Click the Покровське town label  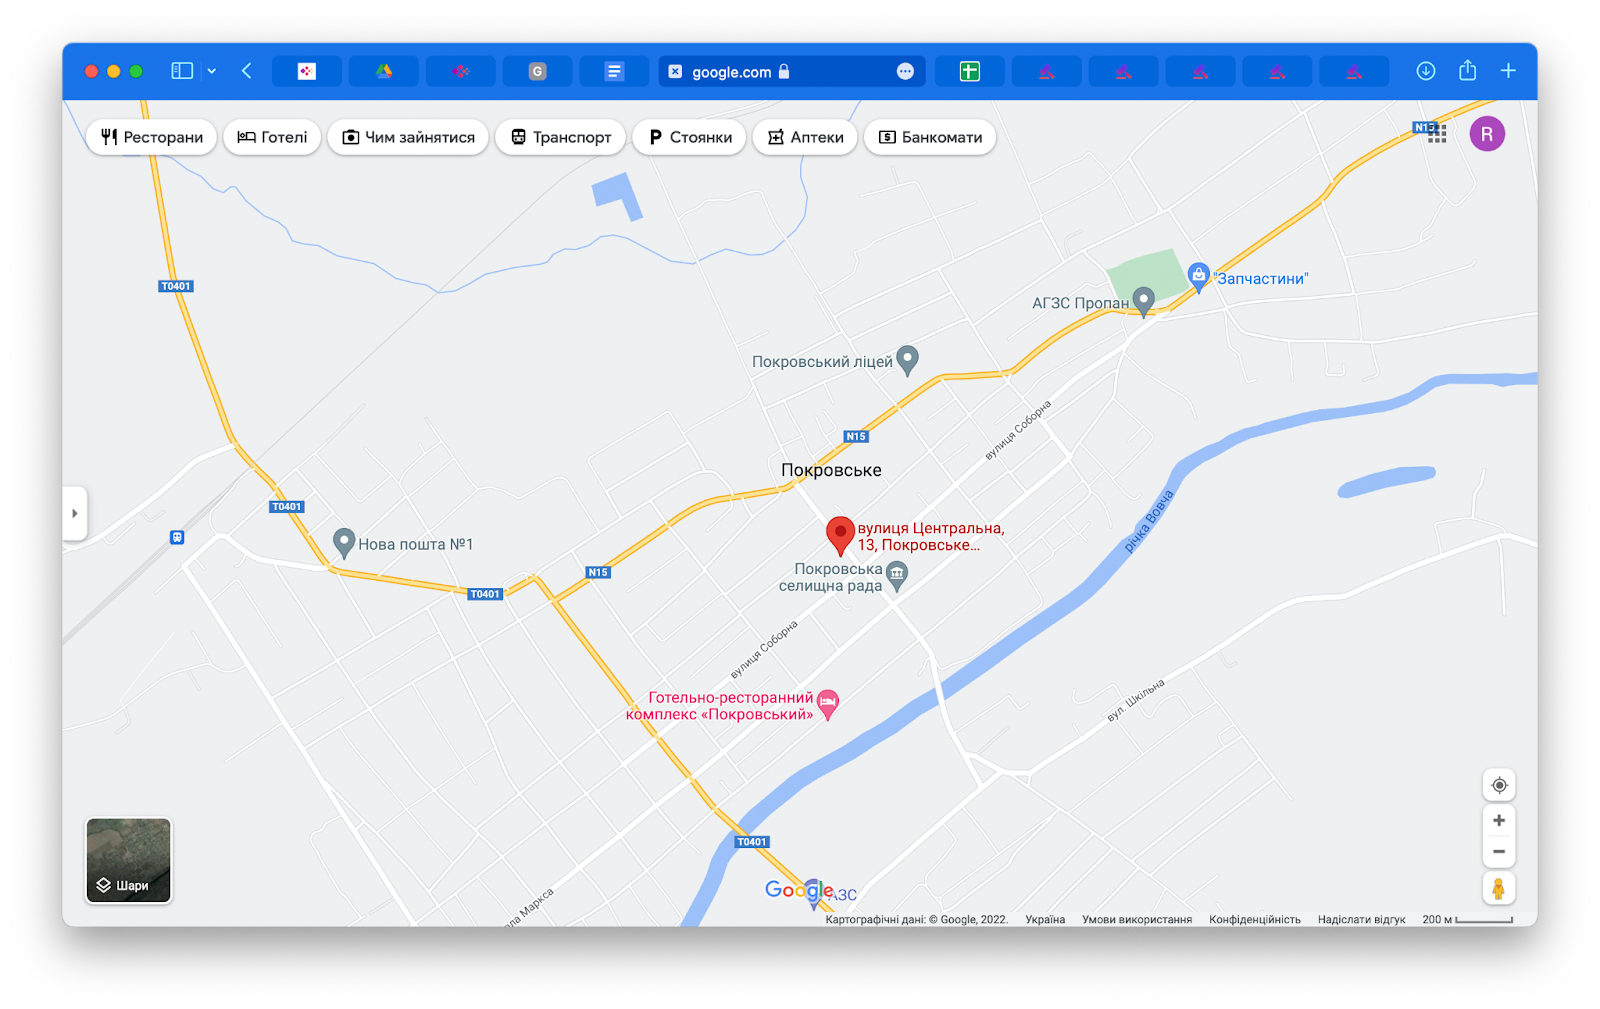(x=831, y=470)
